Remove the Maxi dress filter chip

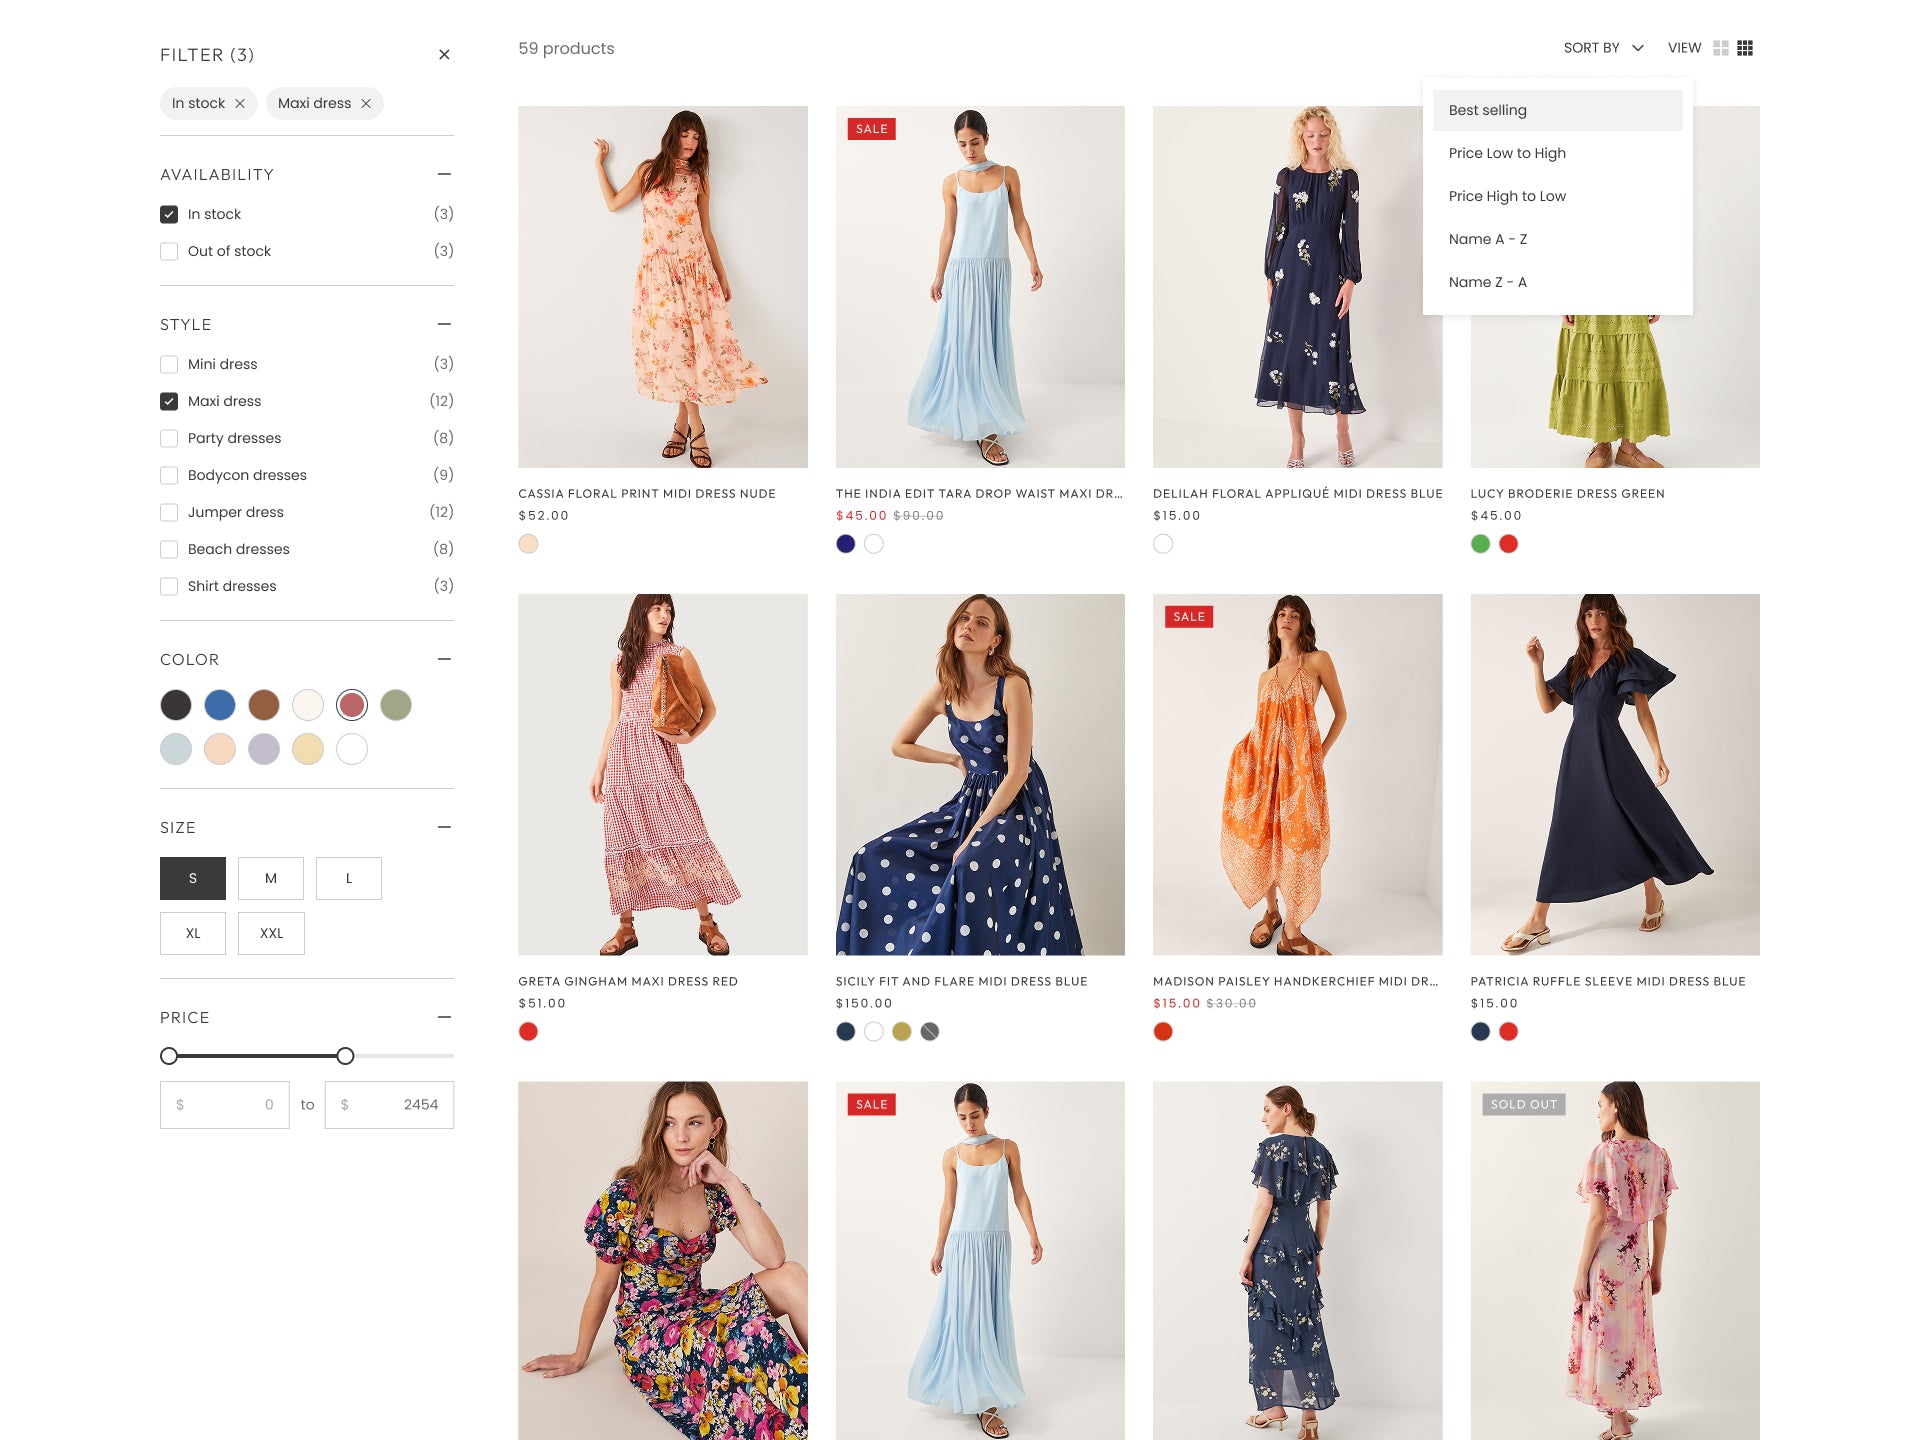click(x=366, y=104)
